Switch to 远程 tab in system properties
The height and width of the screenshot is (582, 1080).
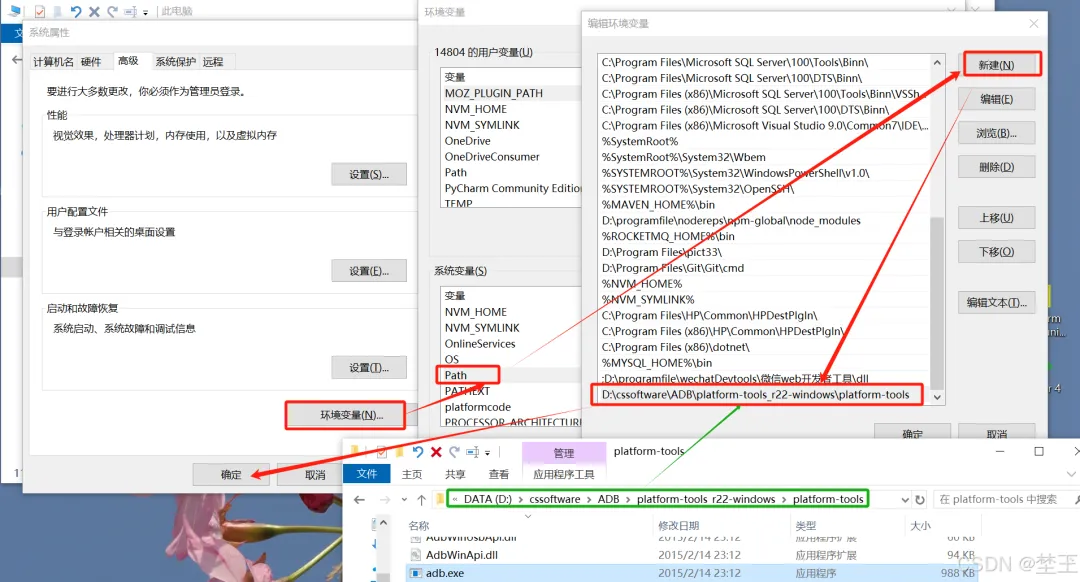[x=213, y=62]
